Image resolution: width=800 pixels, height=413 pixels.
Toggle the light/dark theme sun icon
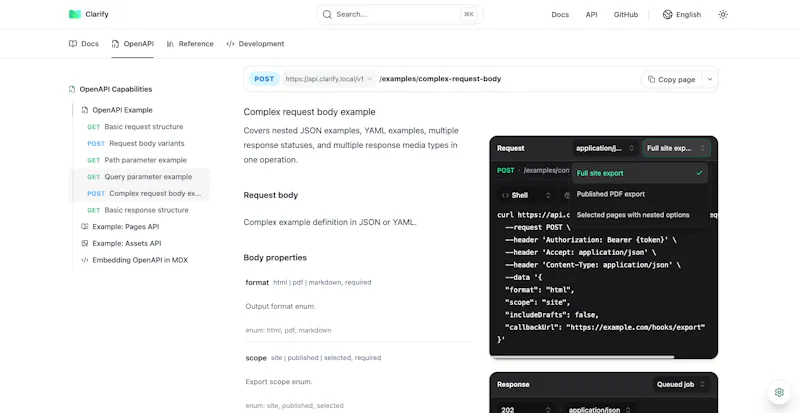(723, 14)
